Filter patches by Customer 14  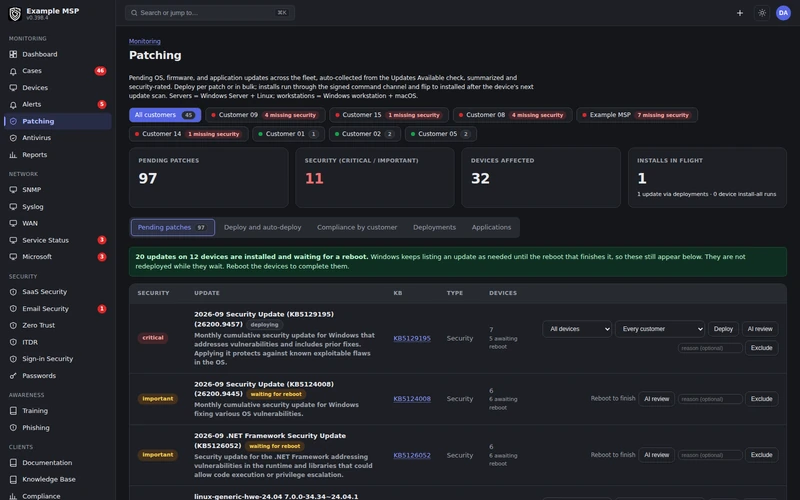(188, 134)
